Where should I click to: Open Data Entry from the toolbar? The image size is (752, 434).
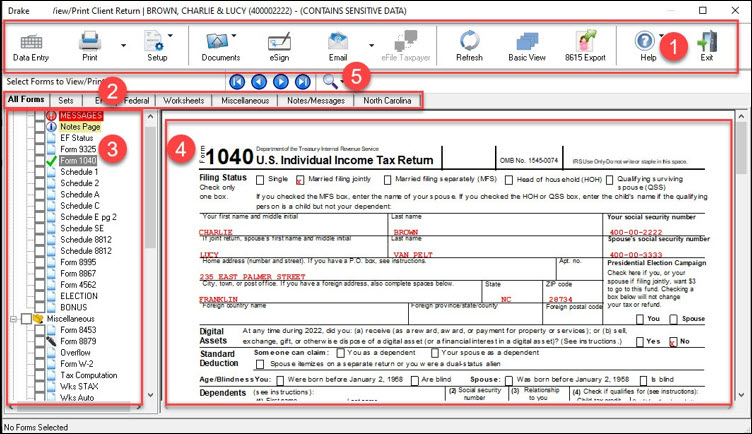[31, 47]
